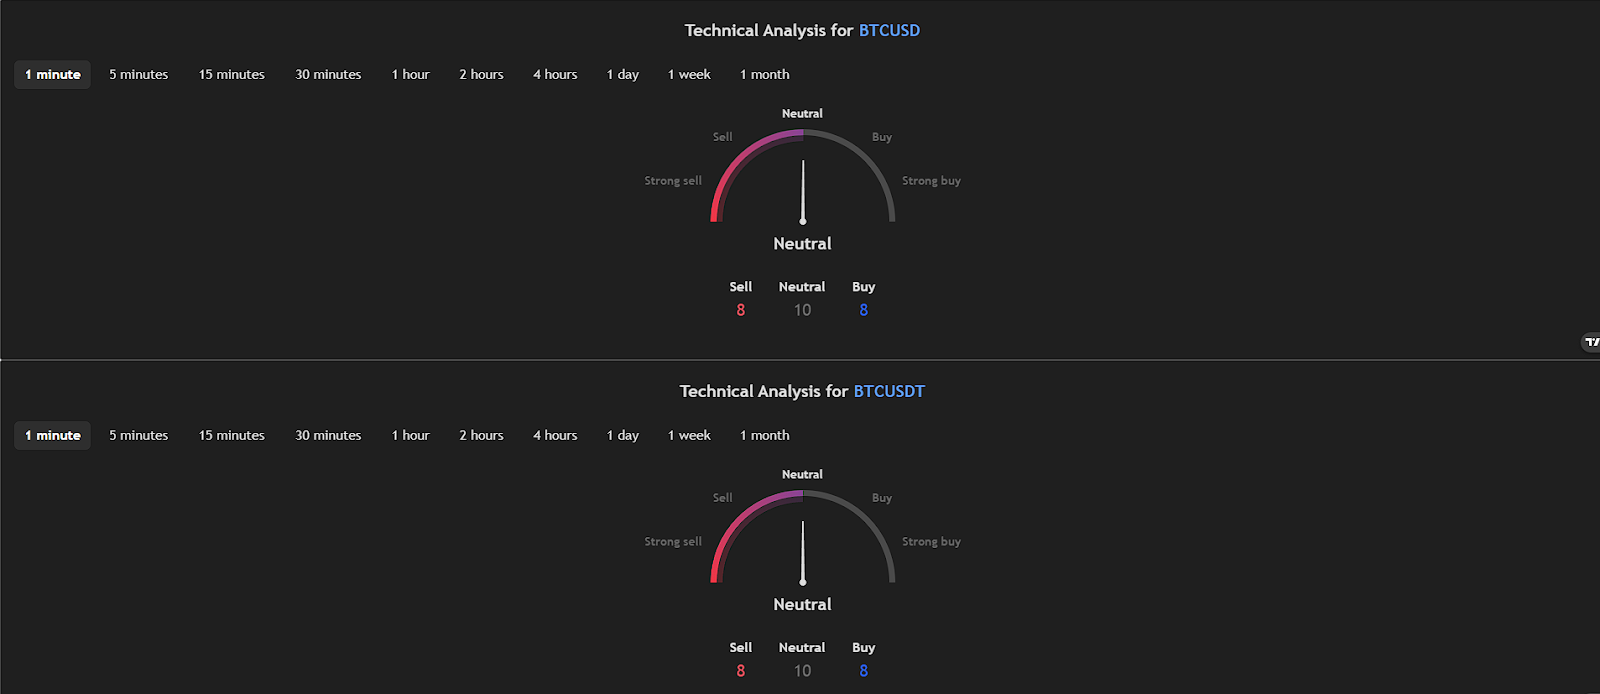
Task: Select 5 minutes tab in BTCUSD widget
Action: 139,75
